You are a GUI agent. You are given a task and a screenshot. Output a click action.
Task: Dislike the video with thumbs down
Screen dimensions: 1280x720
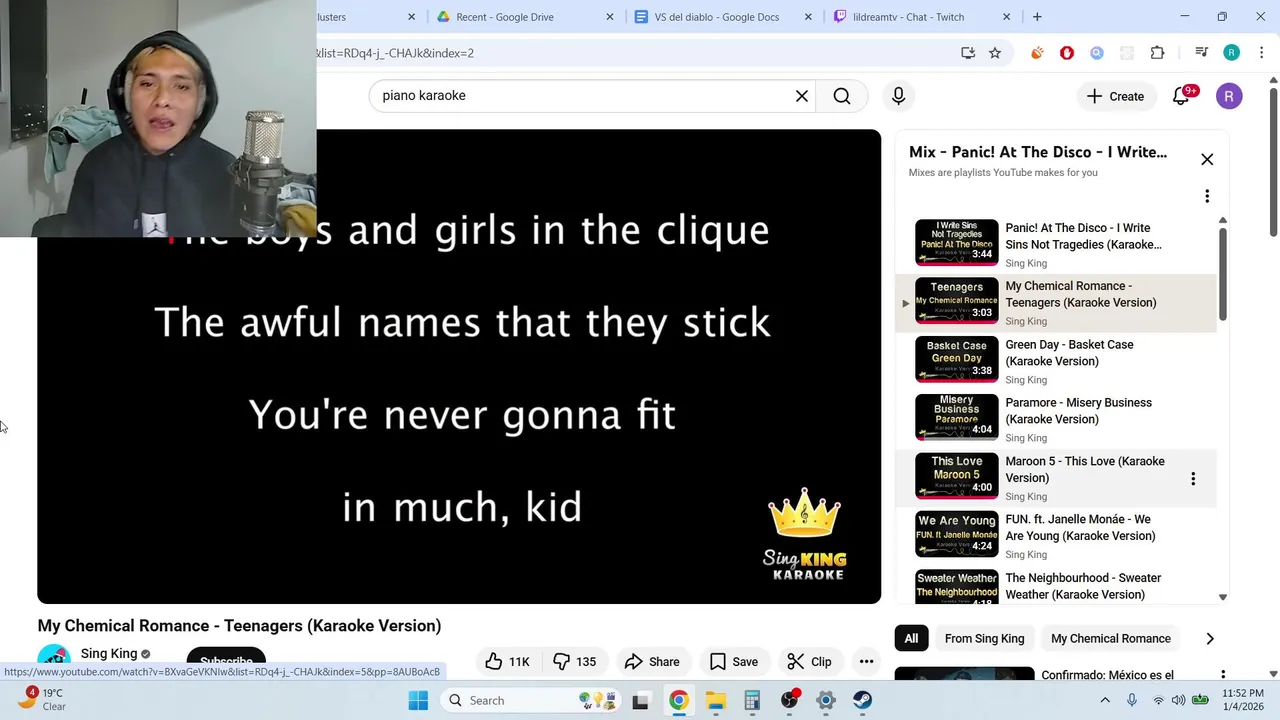click(x=575, y=661)
